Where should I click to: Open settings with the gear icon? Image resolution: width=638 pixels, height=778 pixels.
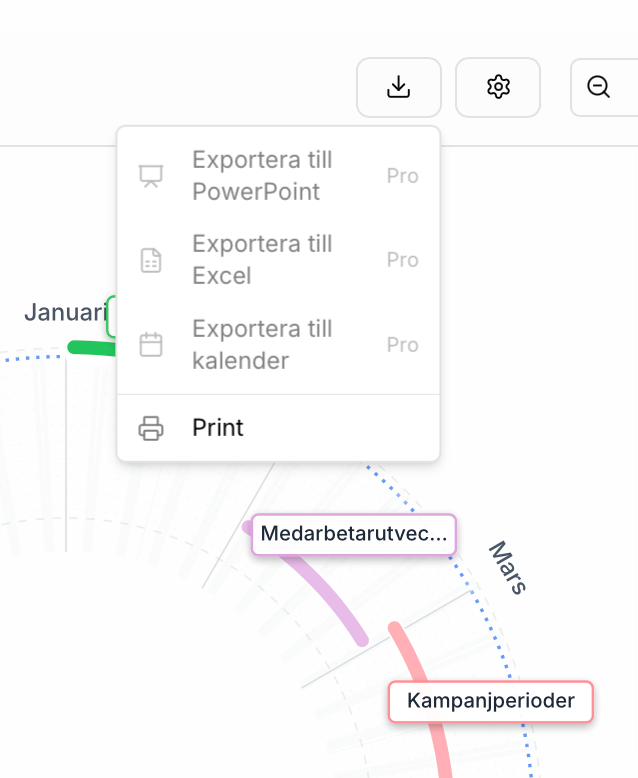(498, 87)
